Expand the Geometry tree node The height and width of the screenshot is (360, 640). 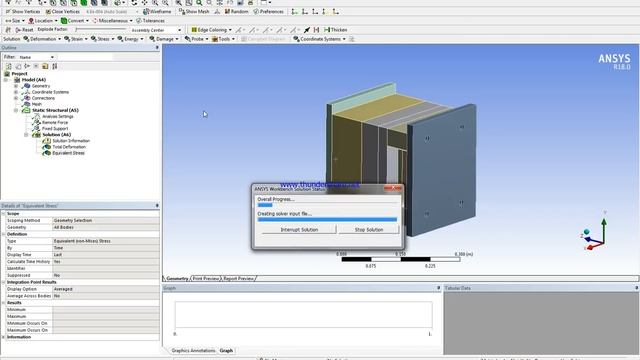click(16, 86)
